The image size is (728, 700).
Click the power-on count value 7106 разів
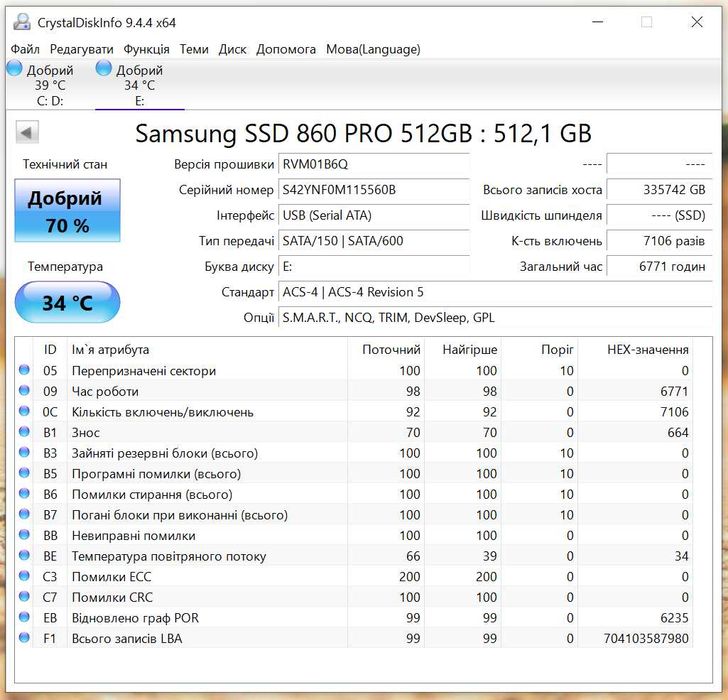pyautogui.click(x=659, y=241)
